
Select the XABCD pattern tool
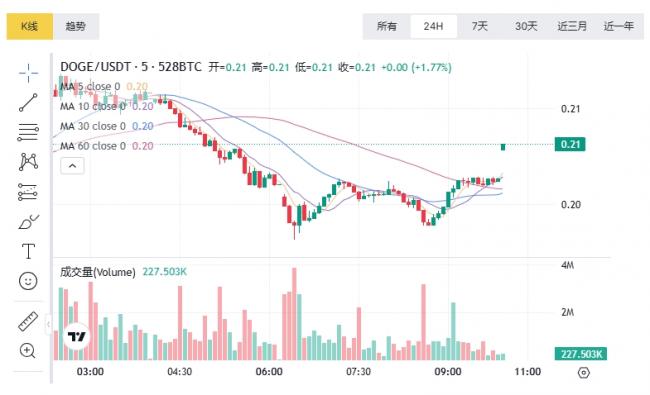28,162
